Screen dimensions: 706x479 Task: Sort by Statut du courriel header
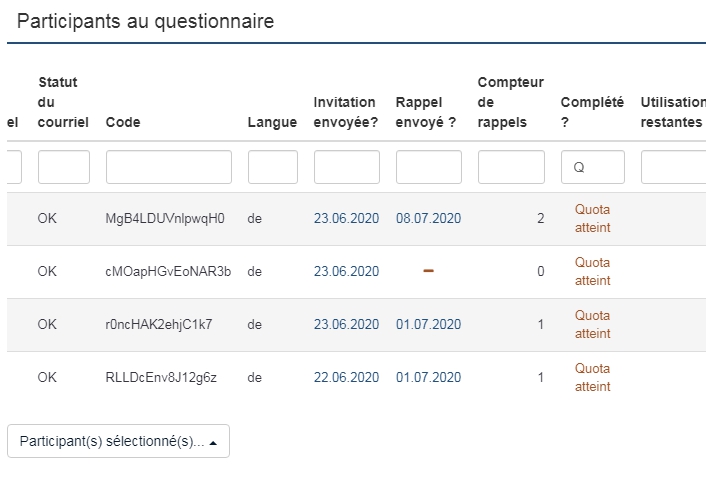(63, 102)
